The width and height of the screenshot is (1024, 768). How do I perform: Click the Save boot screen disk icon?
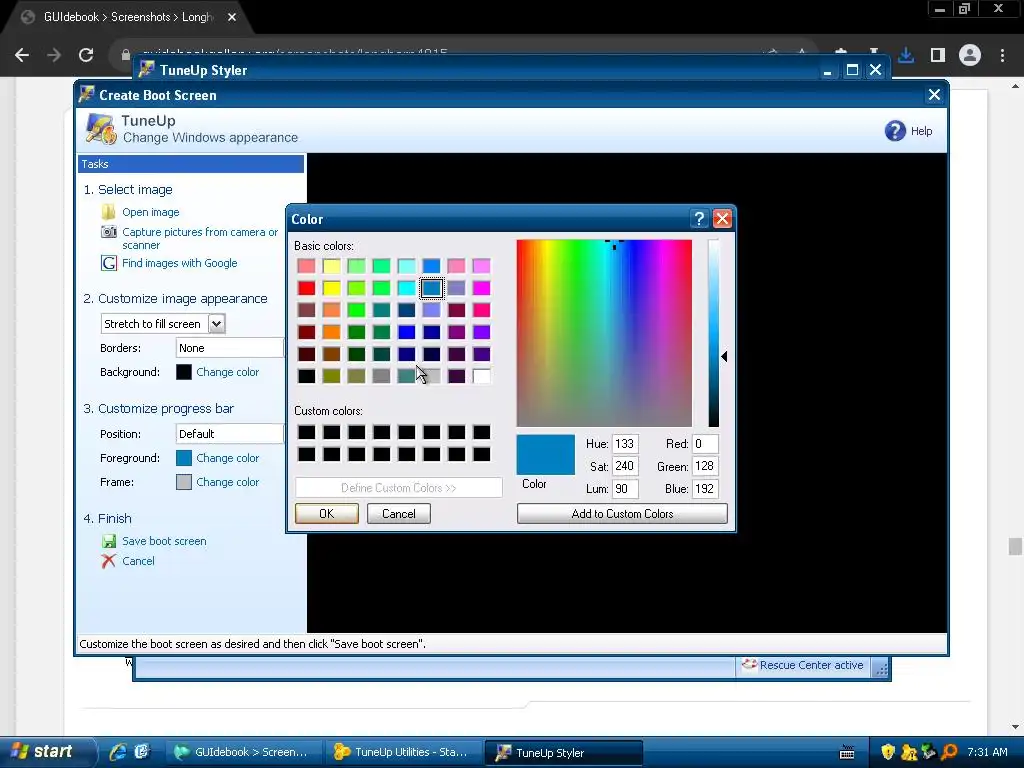(x=108, y=541)
